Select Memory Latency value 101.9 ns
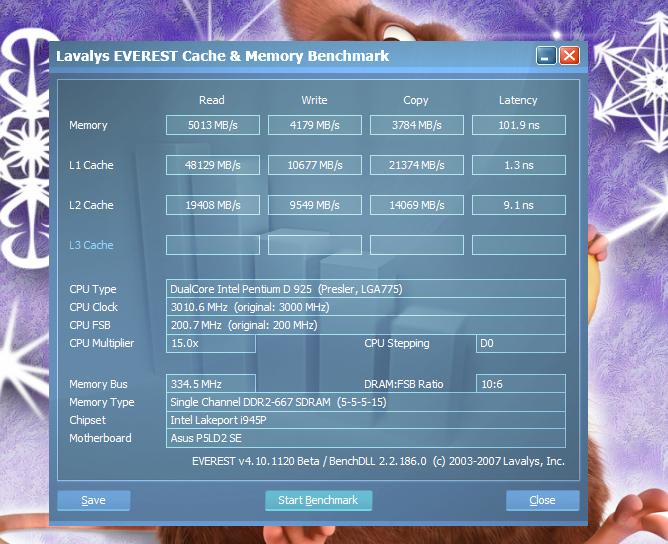Screen dimensions: 668x544 pyautogui.click(x=519, y=125)
